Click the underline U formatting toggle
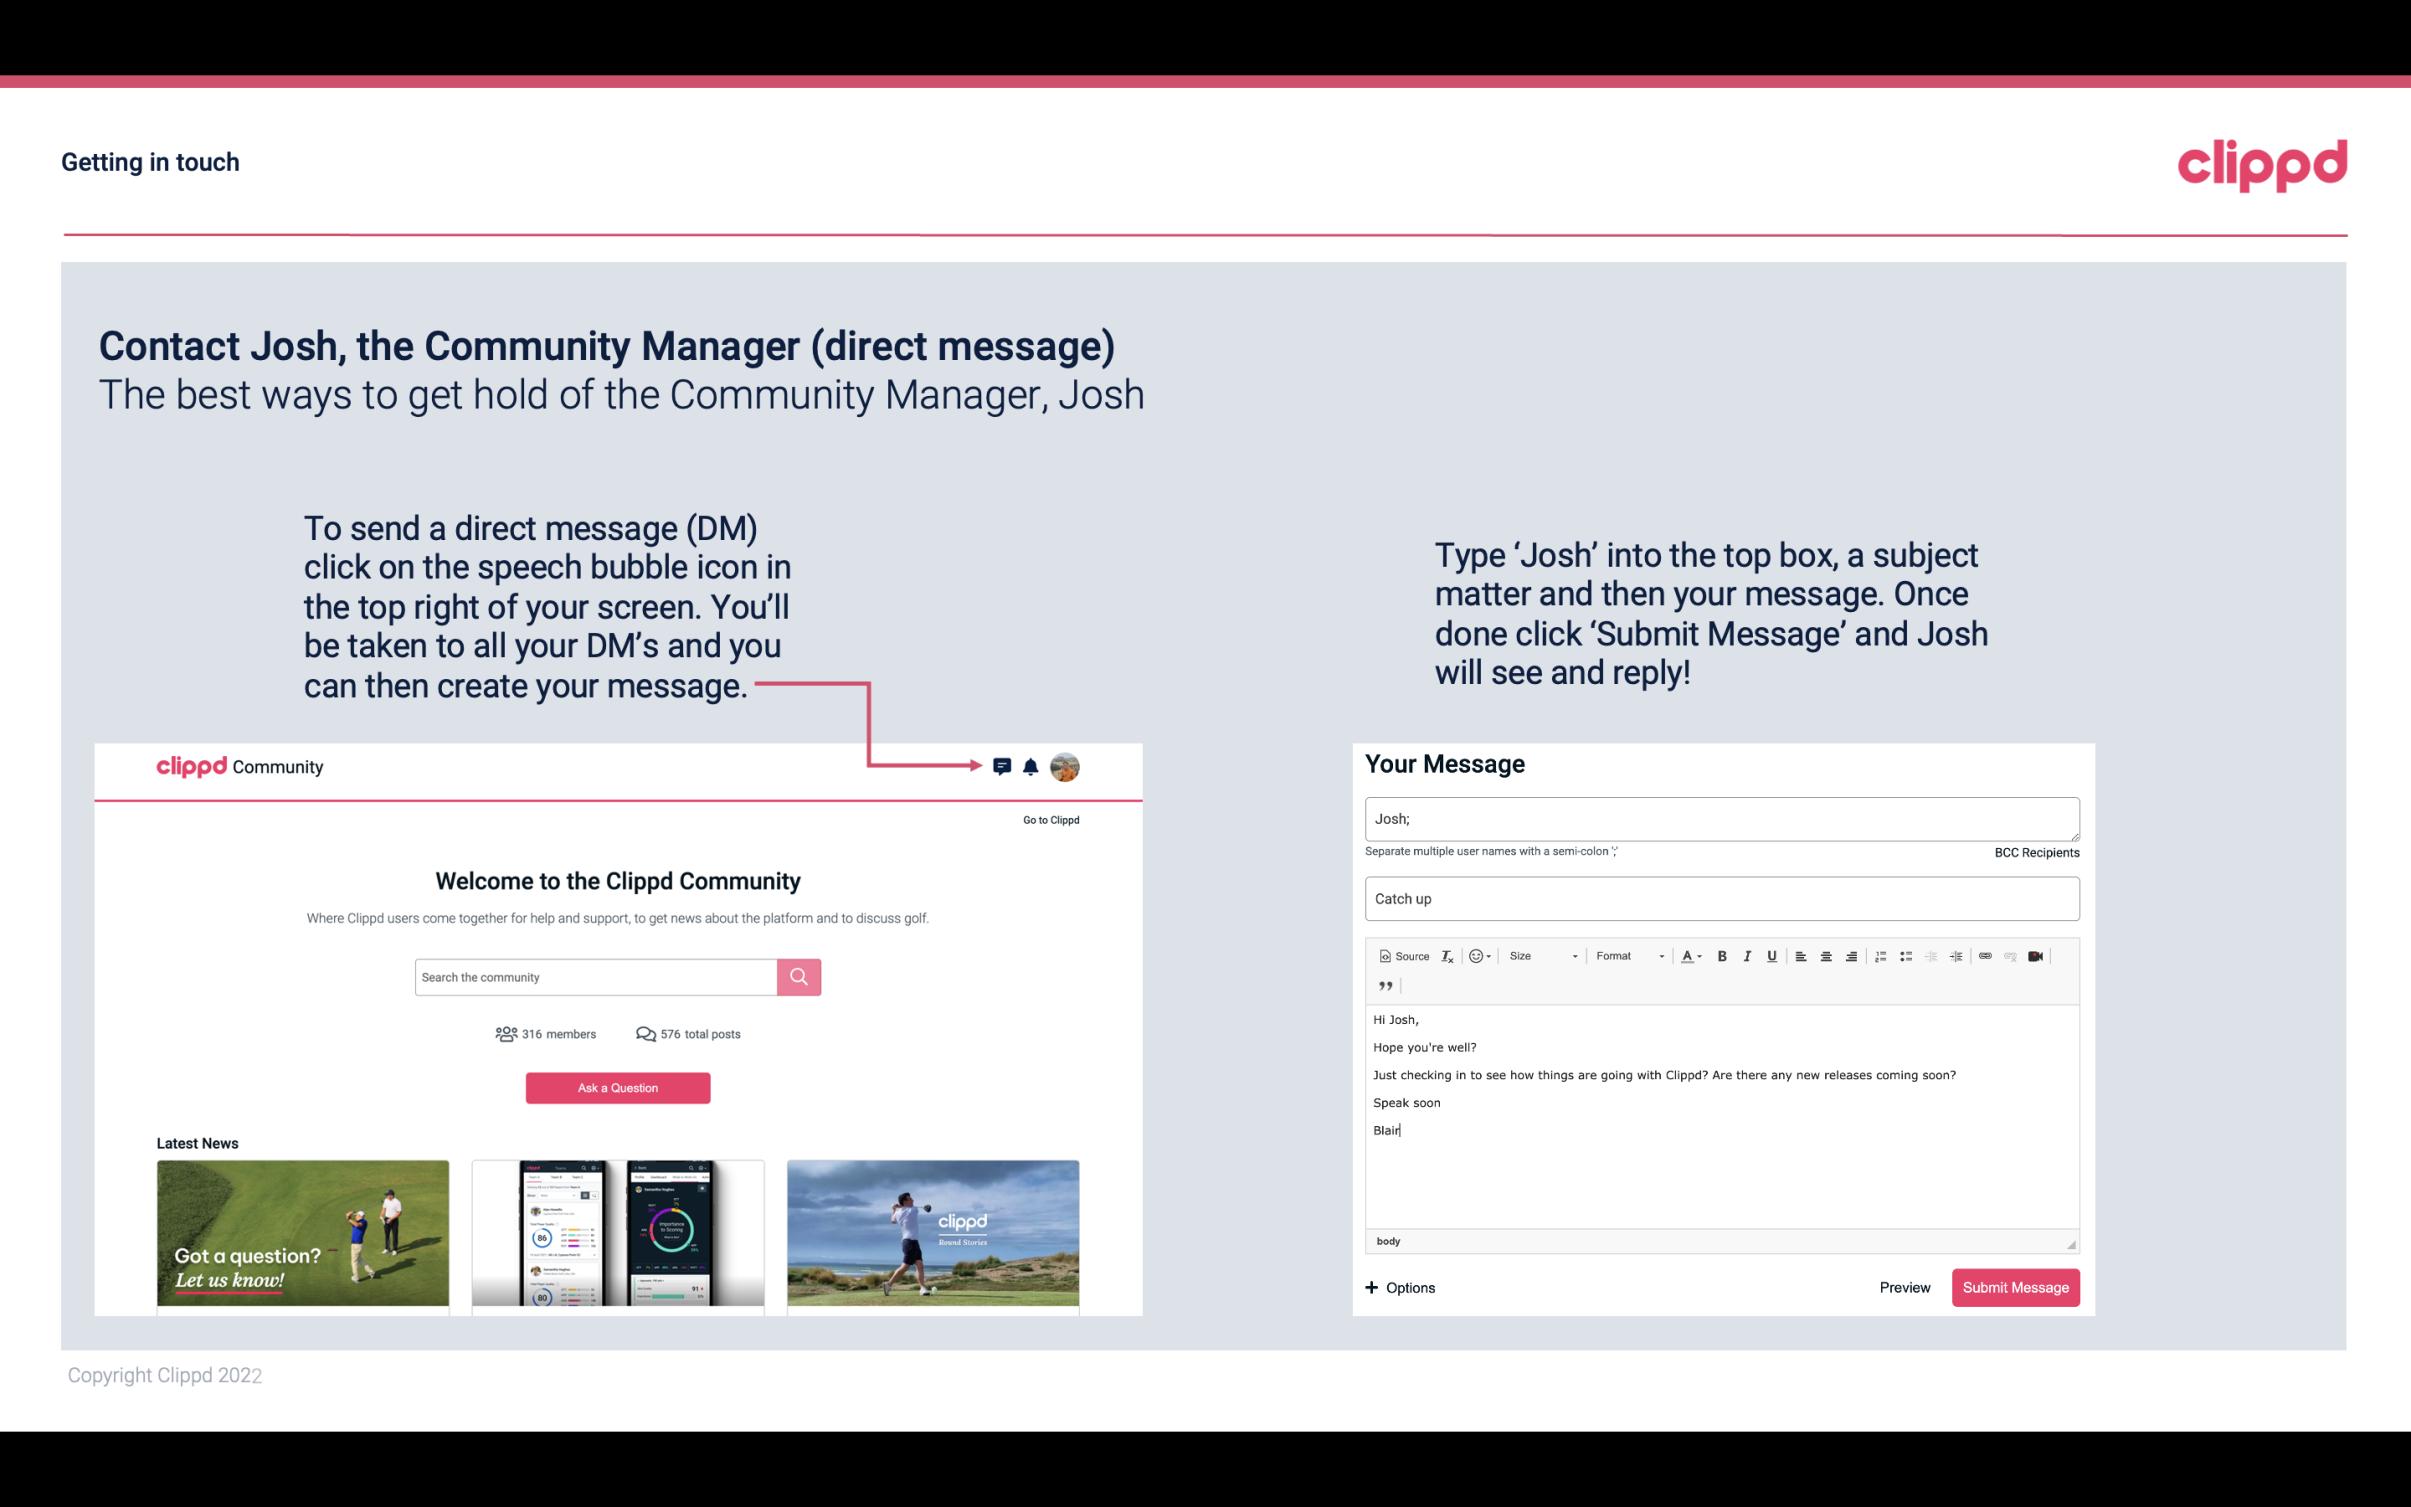Viewport: 2411px width, 1507px height. coord(1772,955)
